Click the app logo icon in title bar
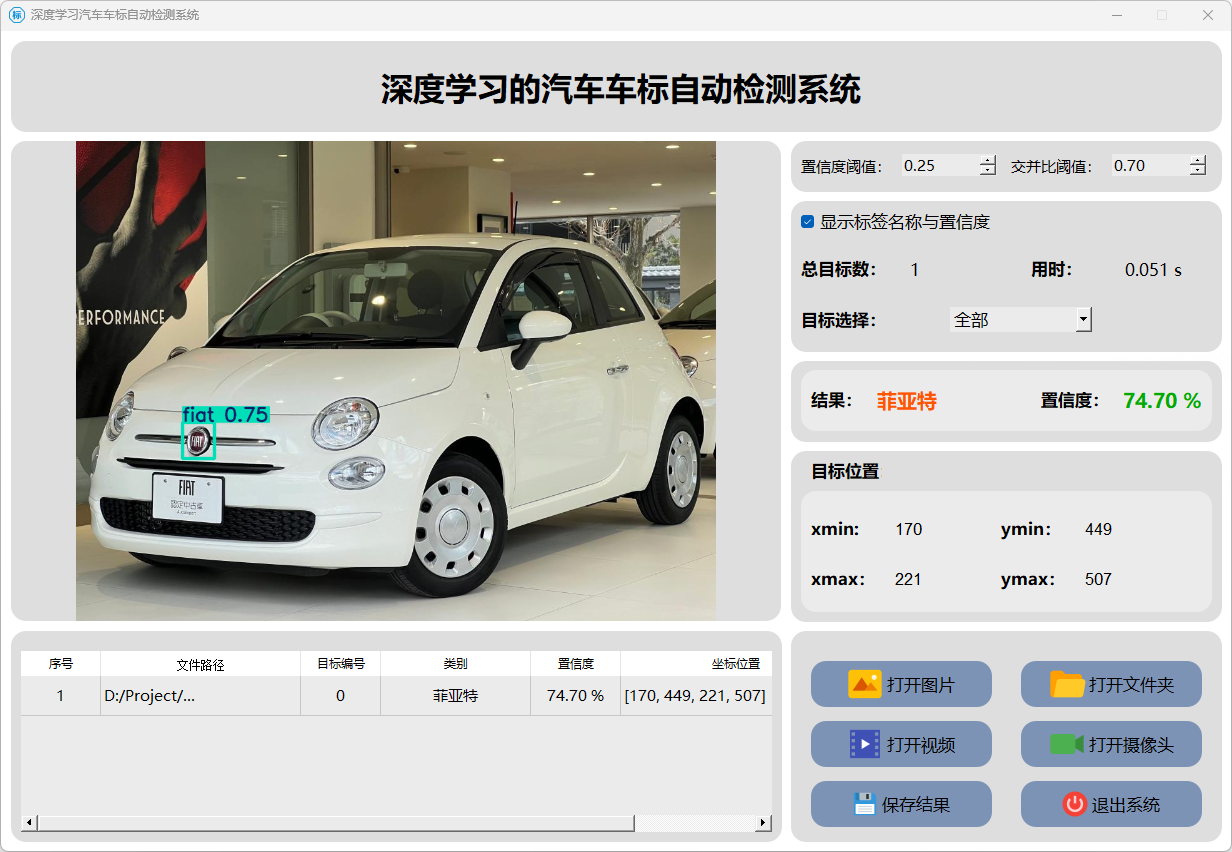This screenshot has height=852, width=1232. 16,15
